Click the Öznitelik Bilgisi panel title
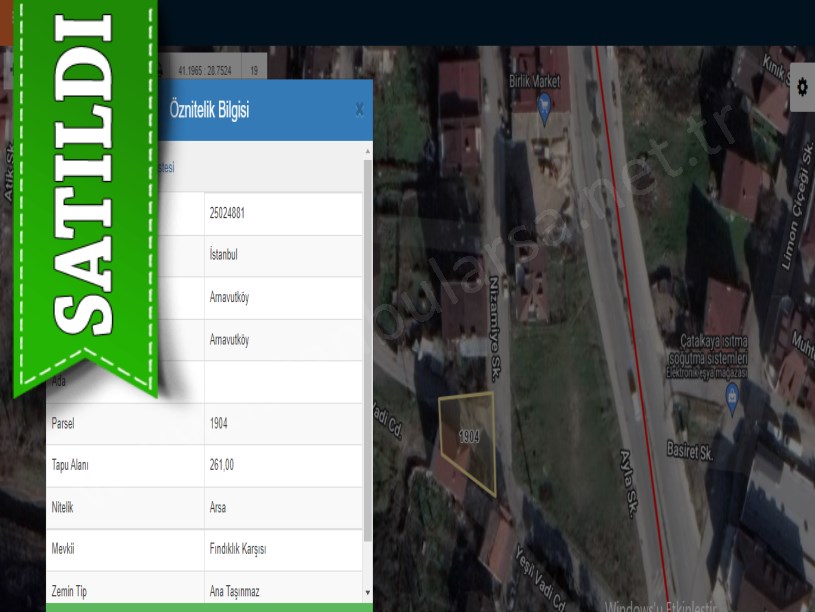815x612 pixels. 209,110
